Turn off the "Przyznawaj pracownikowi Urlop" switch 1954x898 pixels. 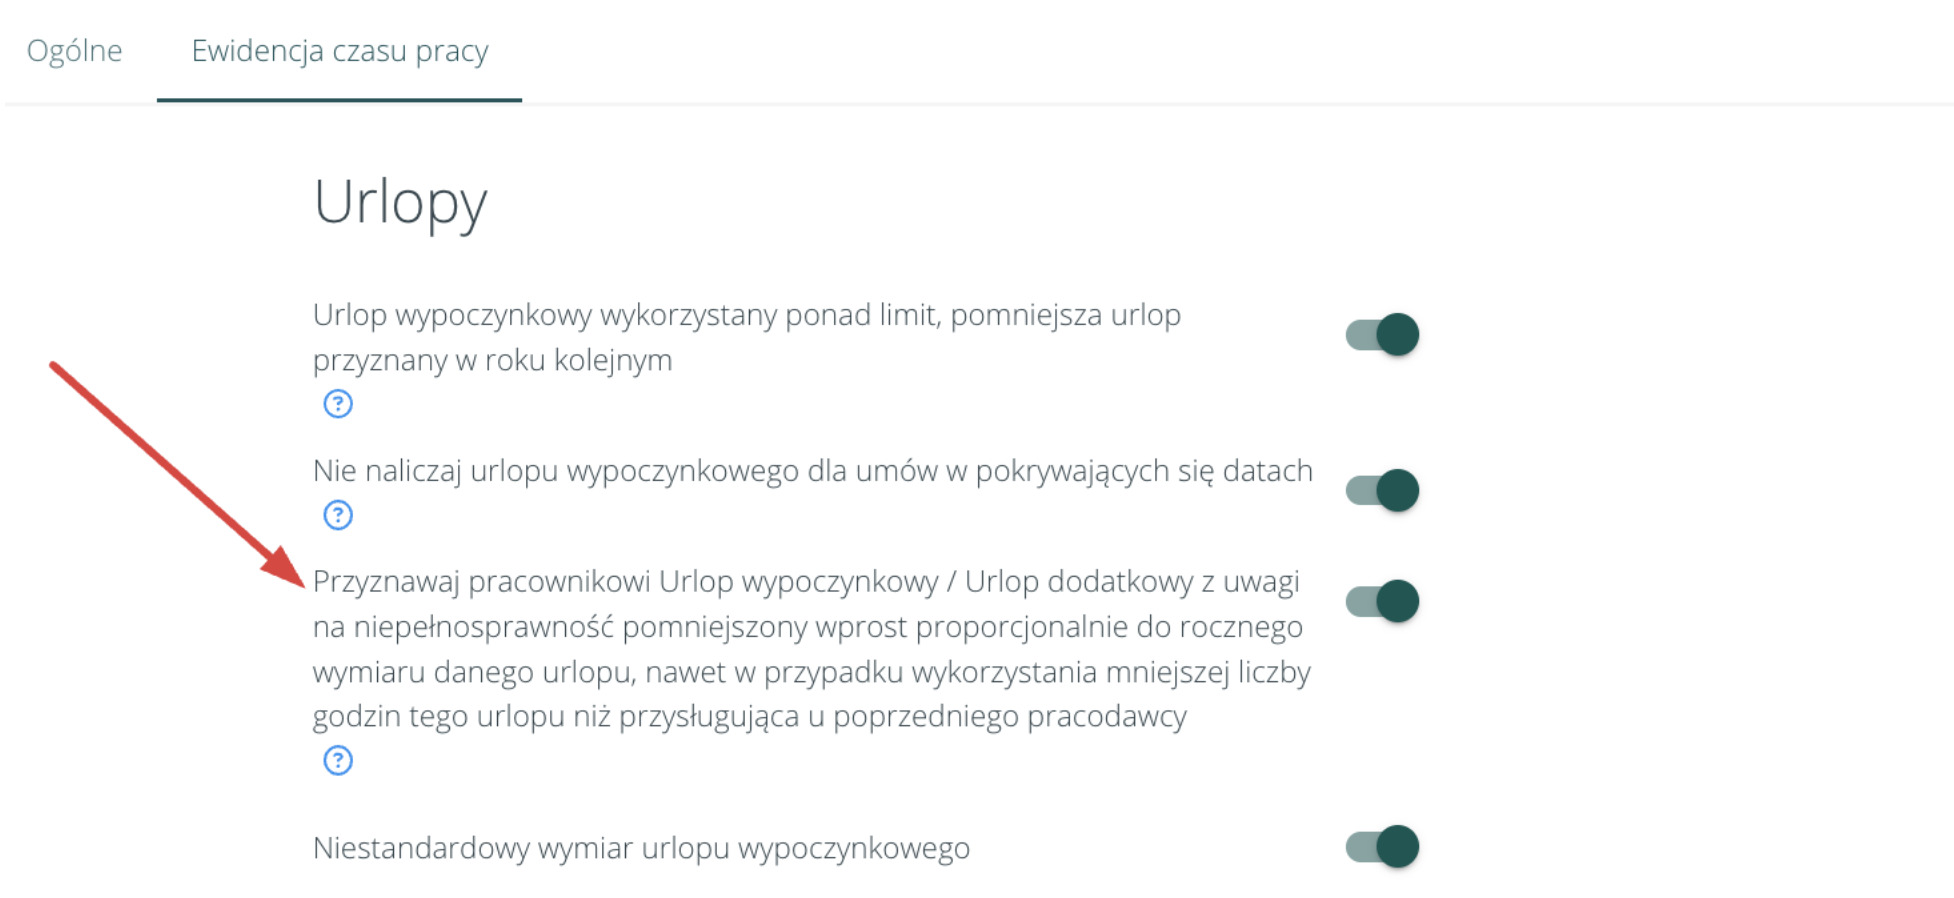[1382, 602]
